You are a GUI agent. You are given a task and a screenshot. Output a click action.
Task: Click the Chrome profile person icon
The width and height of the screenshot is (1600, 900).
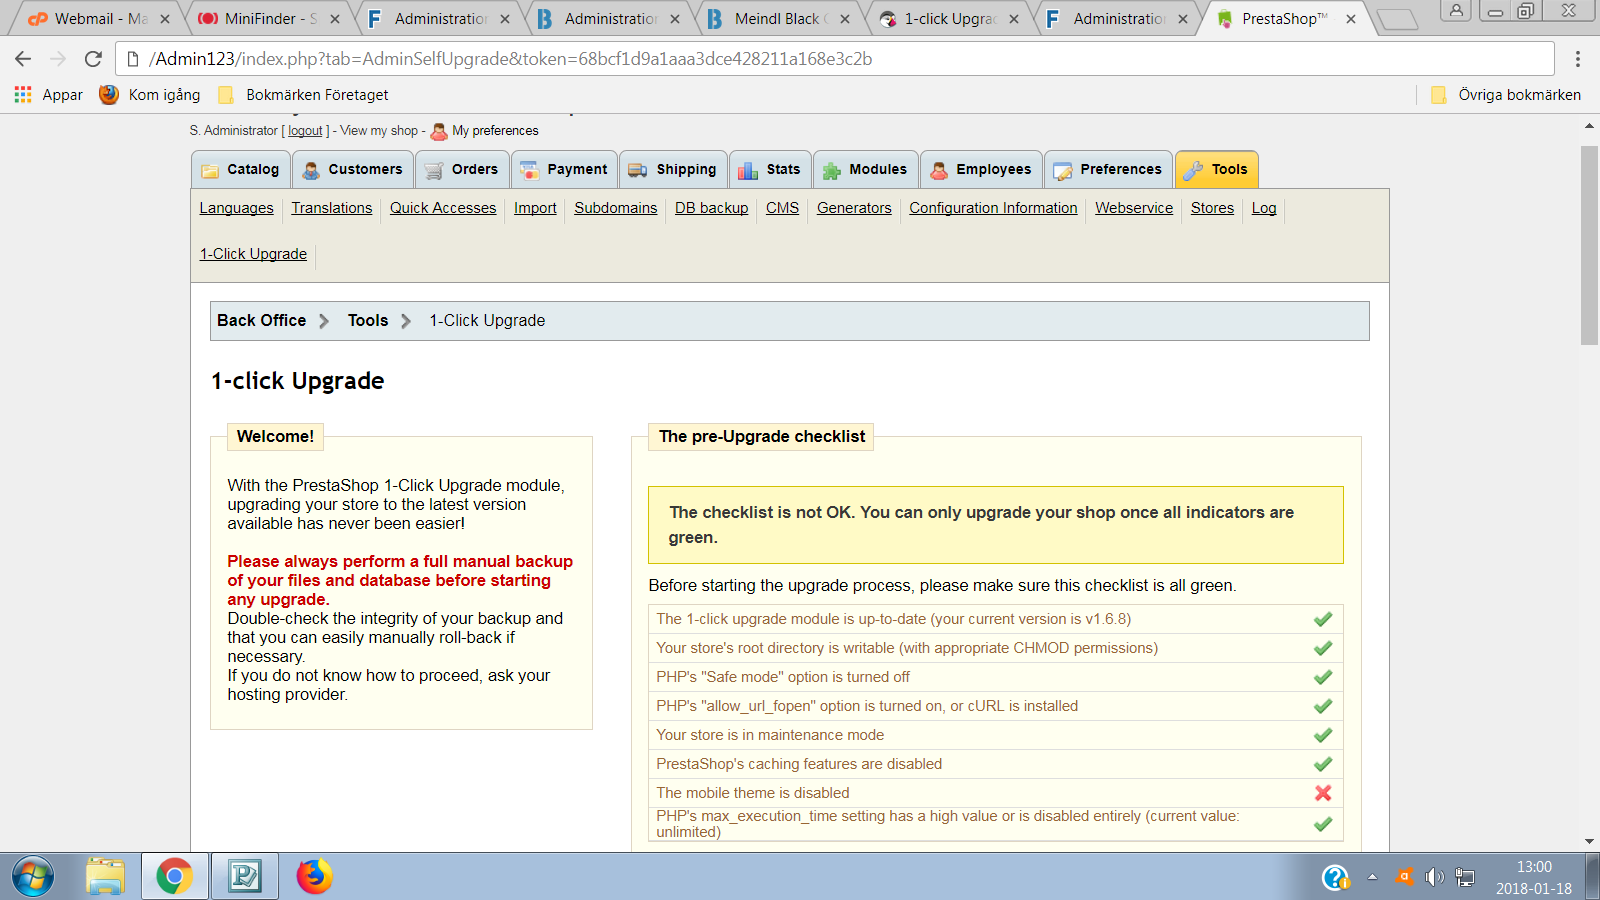[x=1456, y=11]
